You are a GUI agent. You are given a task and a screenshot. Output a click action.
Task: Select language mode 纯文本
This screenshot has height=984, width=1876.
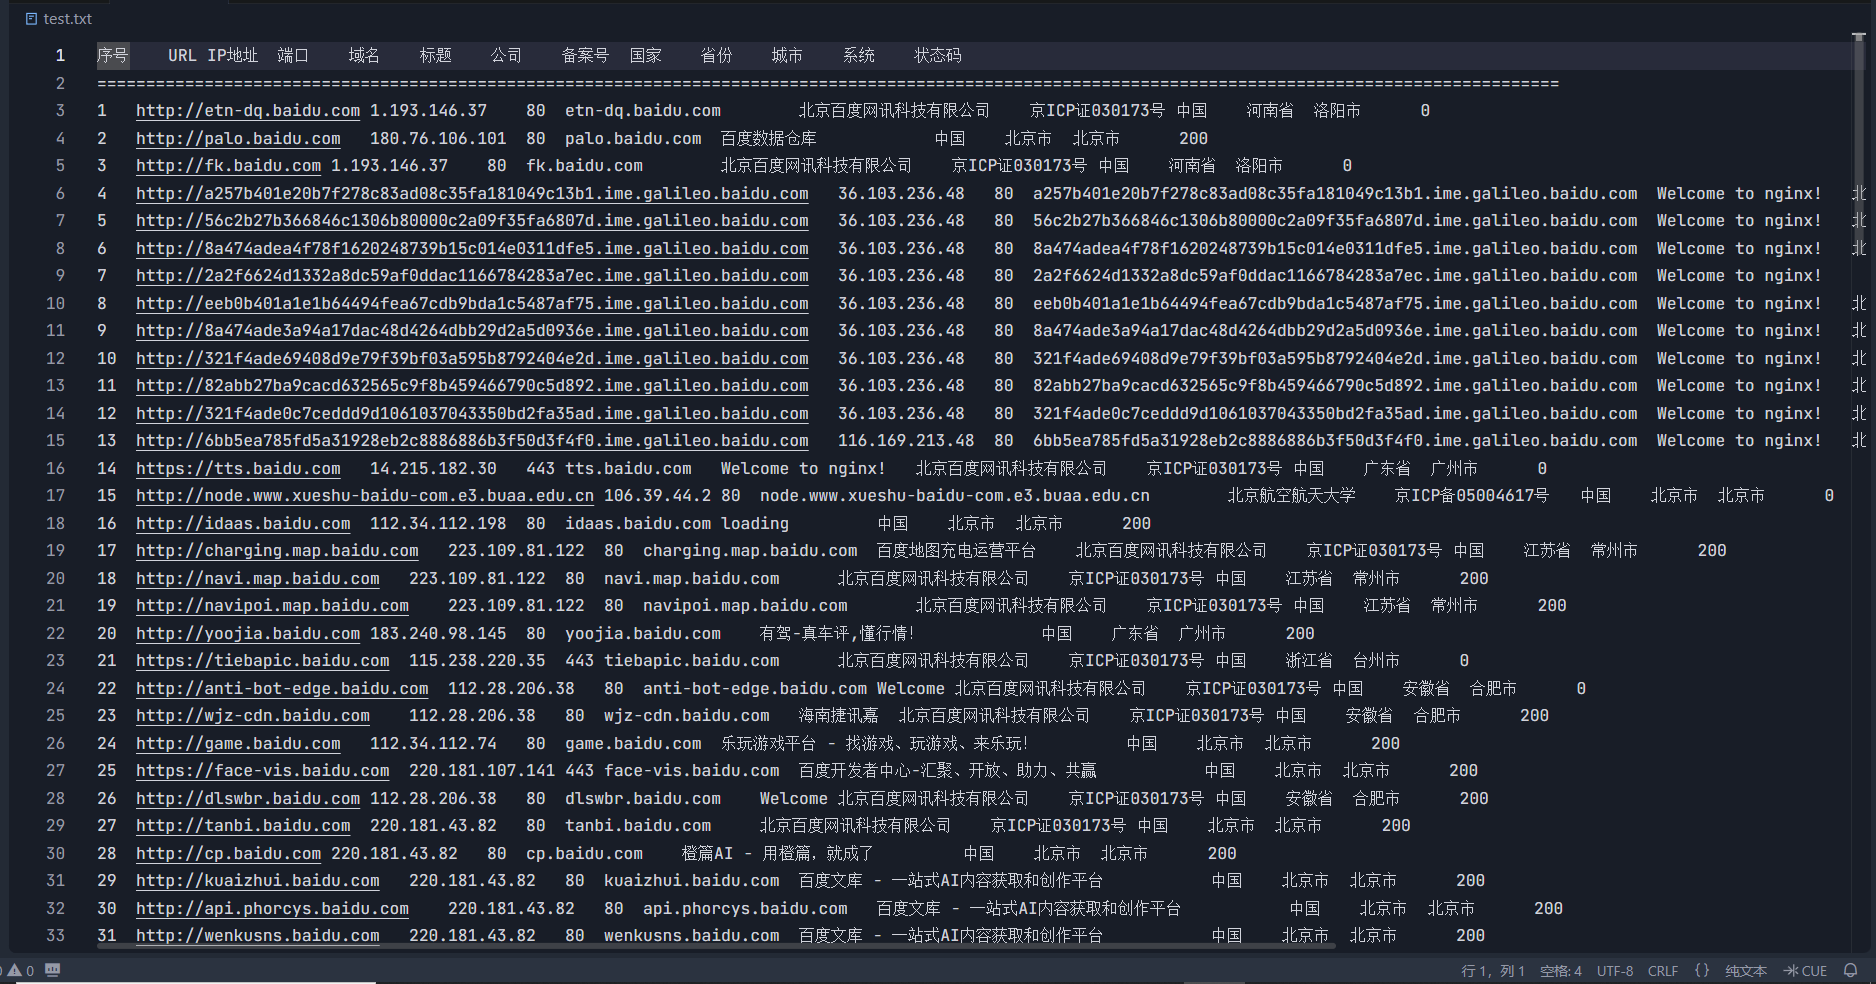(1745, 970)
